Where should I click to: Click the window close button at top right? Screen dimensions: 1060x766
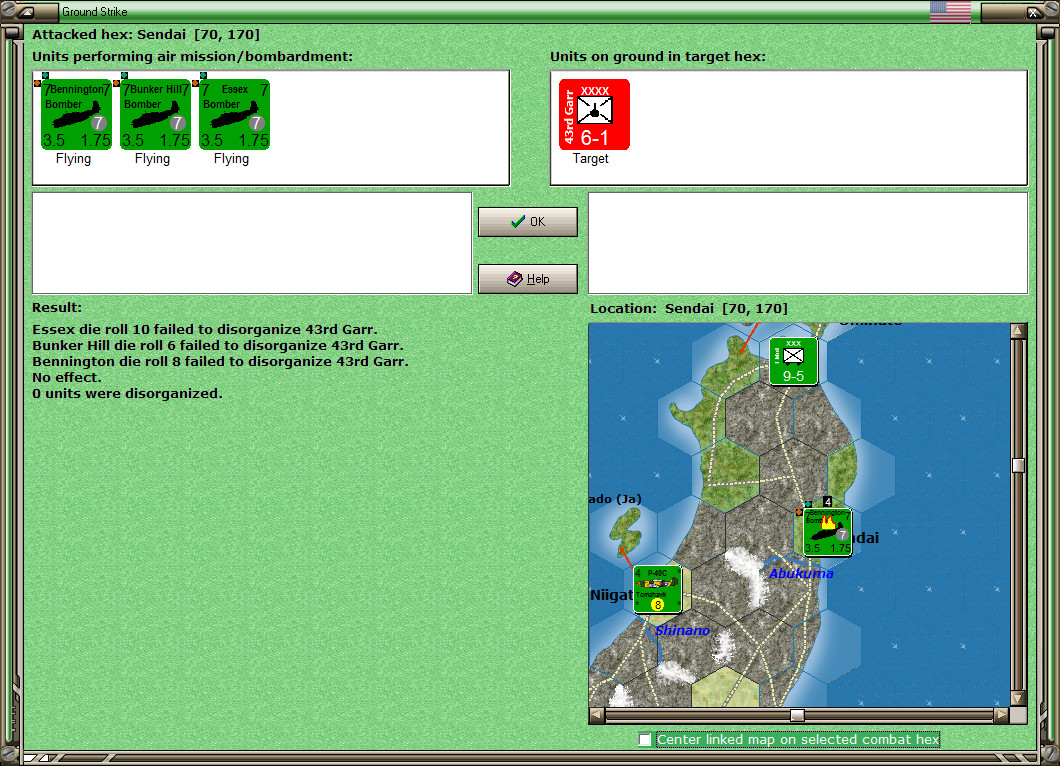(x=1034, y=11)
